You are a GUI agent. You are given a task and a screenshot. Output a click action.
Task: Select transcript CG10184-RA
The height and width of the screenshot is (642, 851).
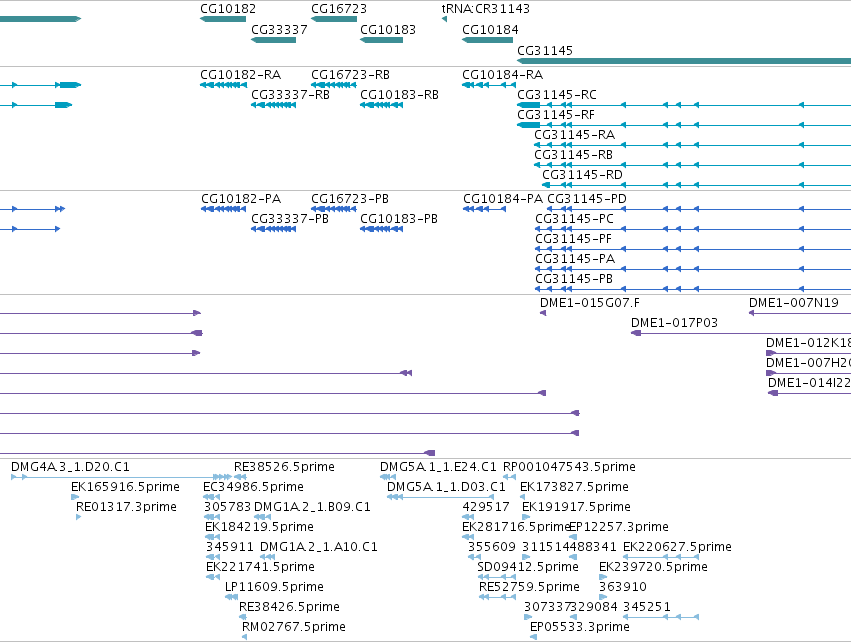tap(489, 85)
